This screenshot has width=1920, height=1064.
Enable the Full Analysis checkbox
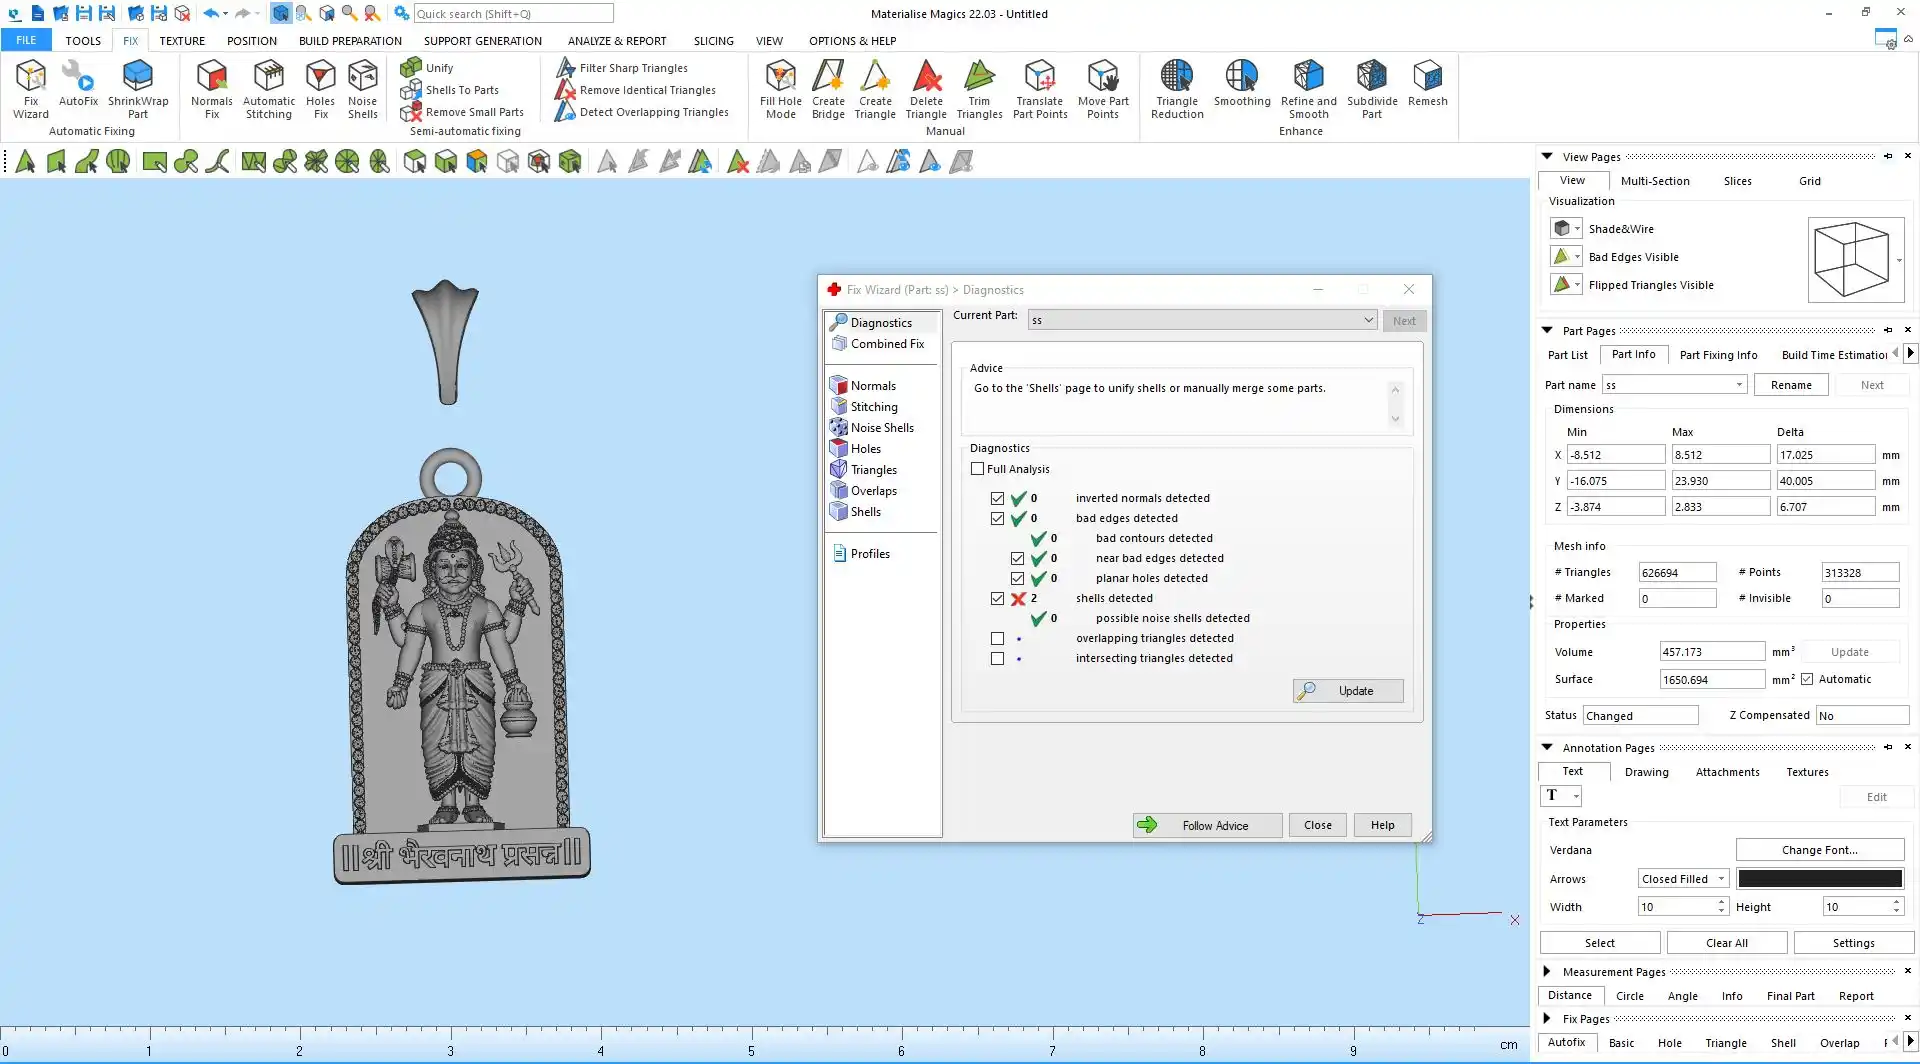point(978,469)
